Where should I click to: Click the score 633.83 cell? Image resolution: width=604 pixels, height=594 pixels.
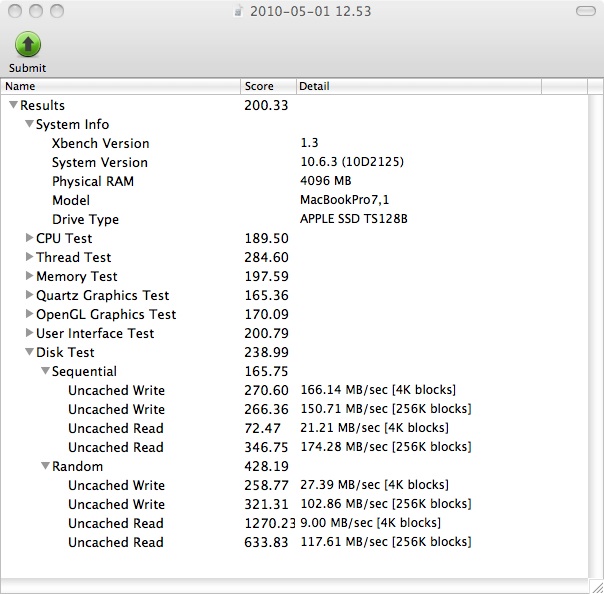pyautogui.click(x=267, y=542)
